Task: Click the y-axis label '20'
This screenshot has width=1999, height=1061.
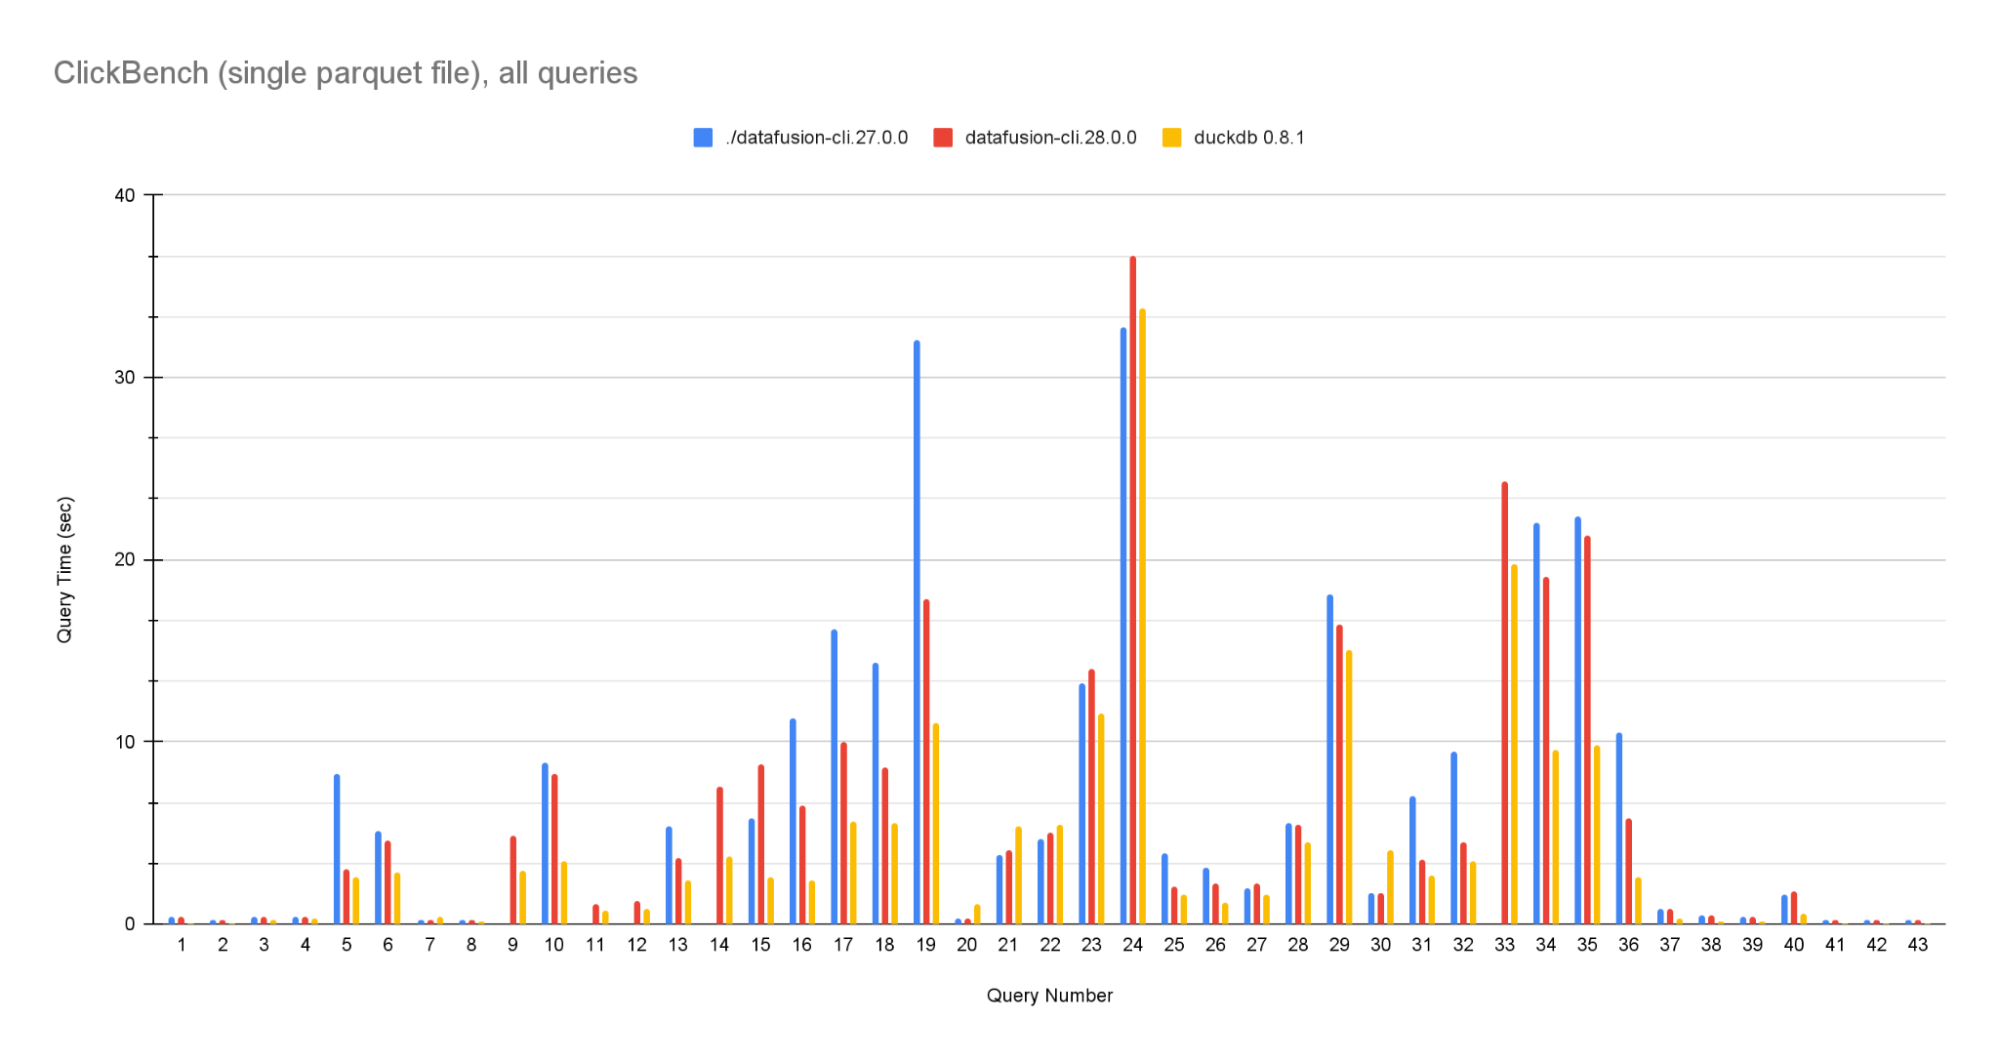Action: 125,560
